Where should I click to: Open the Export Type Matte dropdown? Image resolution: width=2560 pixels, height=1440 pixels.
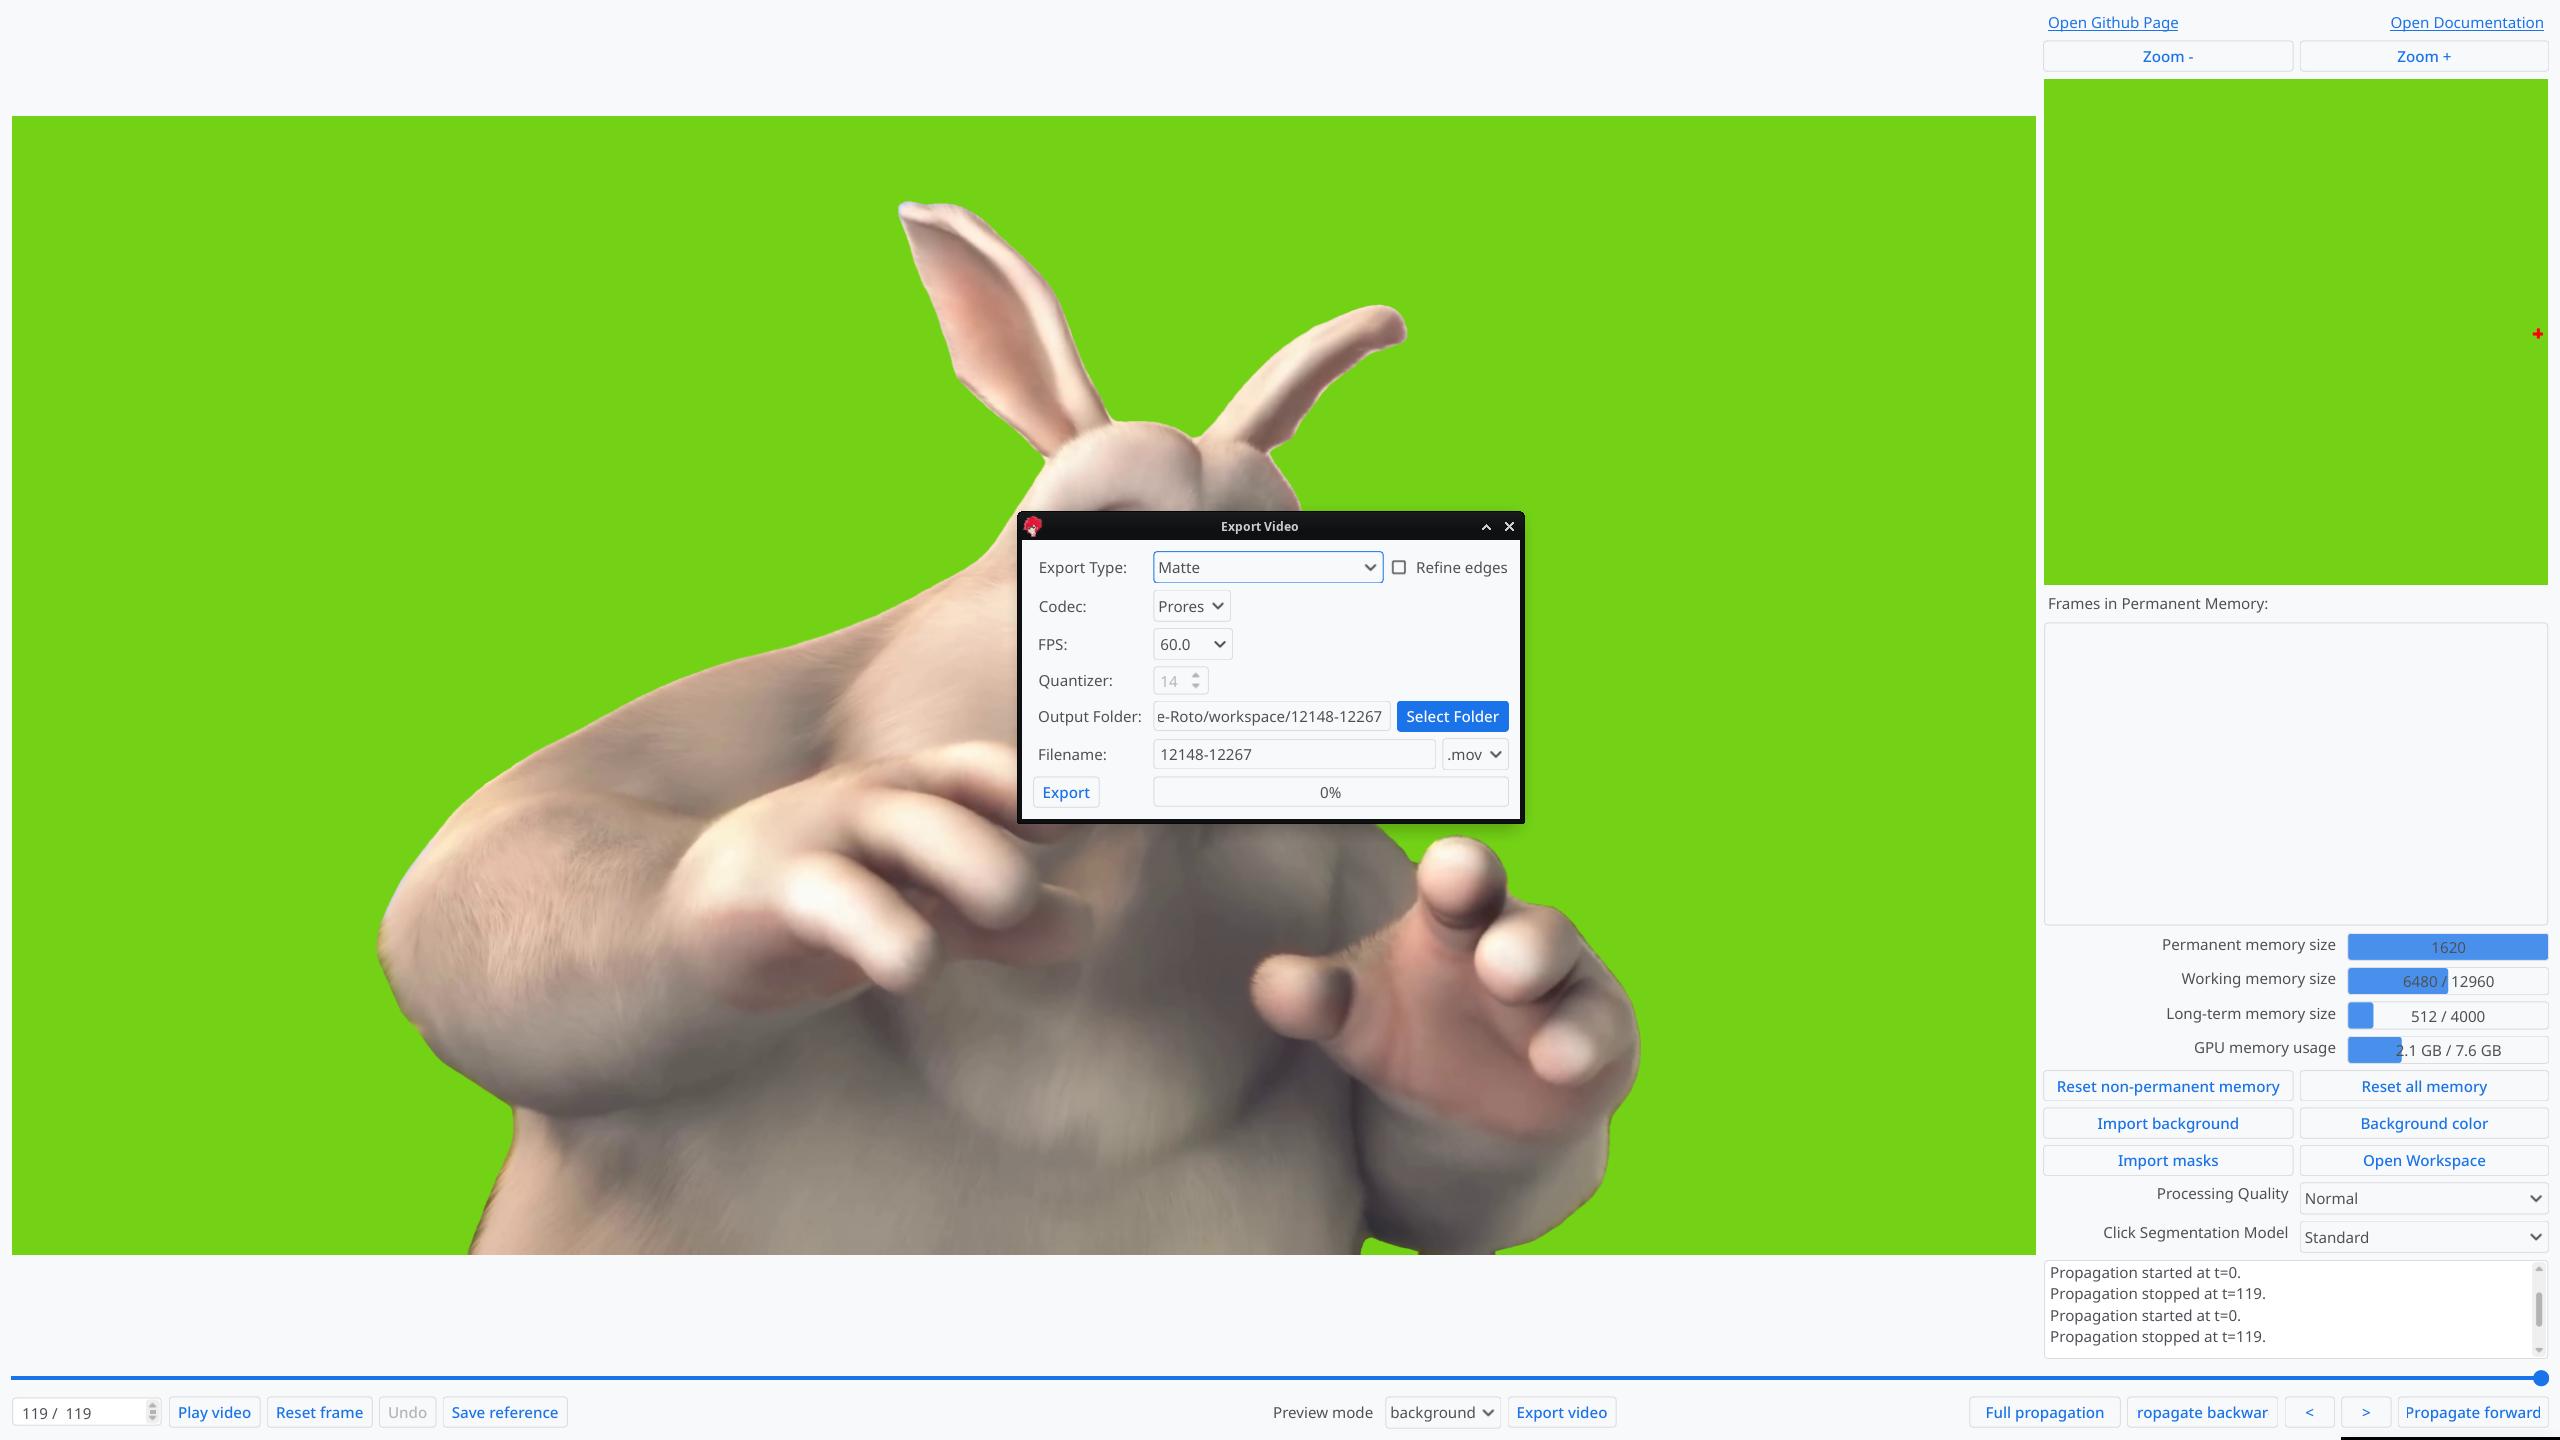click(x=1267, y=567)
